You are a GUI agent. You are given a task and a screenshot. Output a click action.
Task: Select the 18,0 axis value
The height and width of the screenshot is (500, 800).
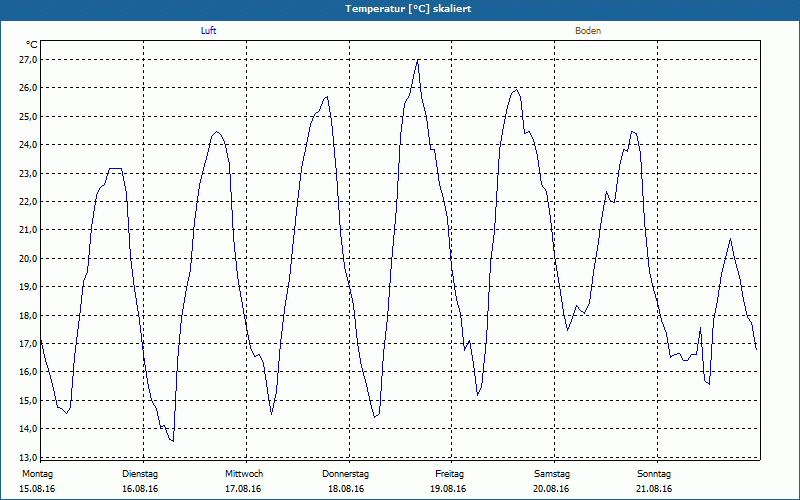(29, 315)
